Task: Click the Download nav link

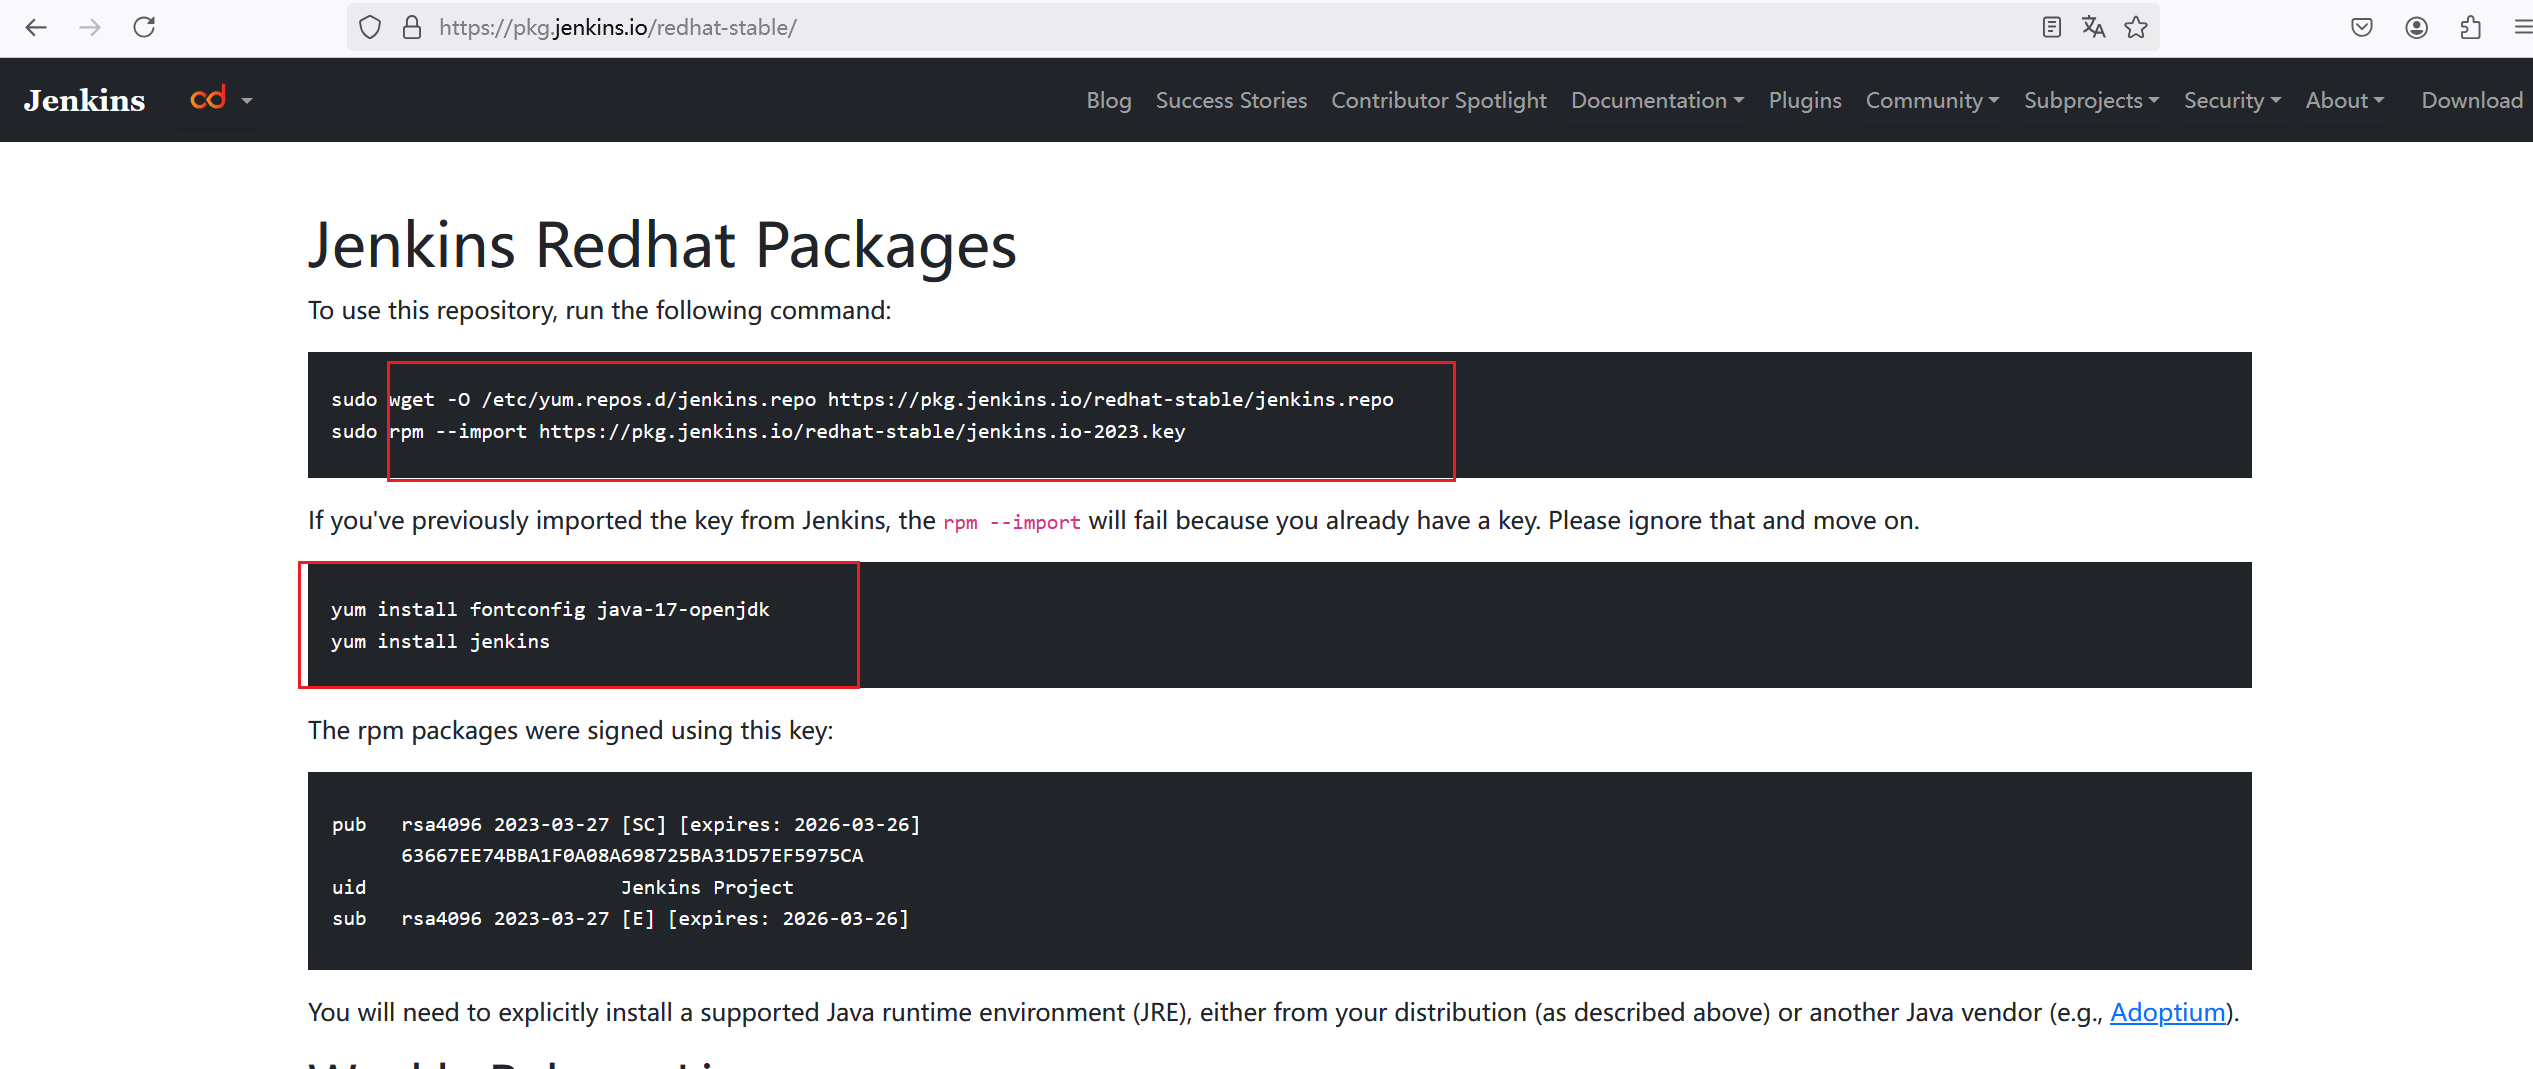Action: click(2472, 100)
